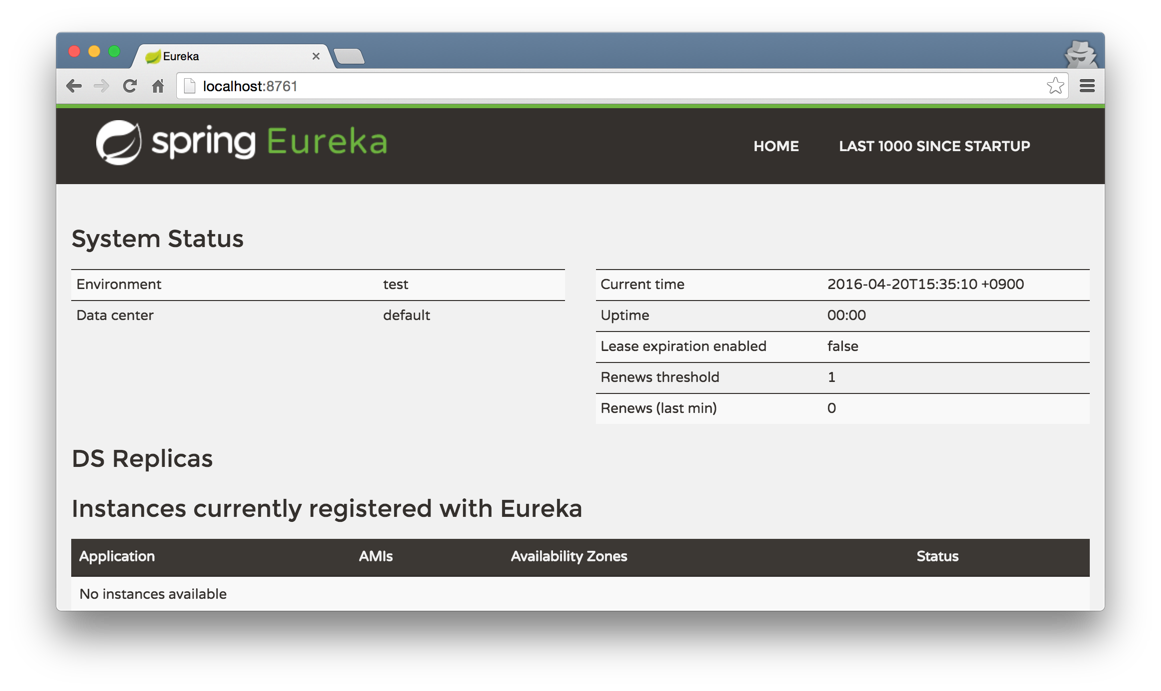
Task: Open a new tab with the blank tab button
Action: click(x=349, y=56)
